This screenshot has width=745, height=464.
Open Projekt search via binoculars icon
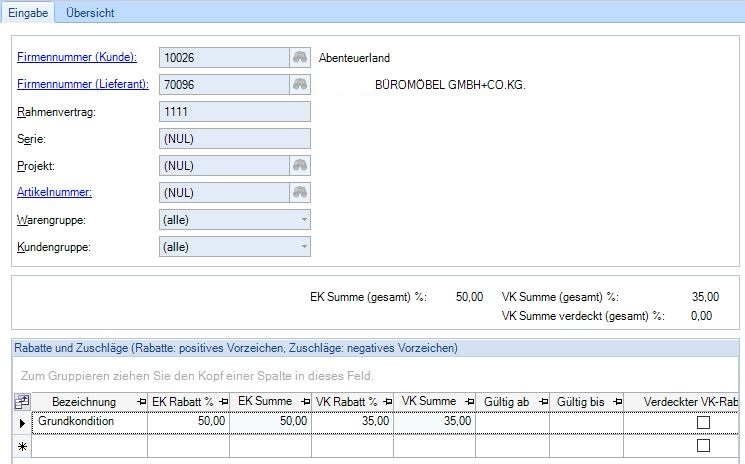tap(299, 166)
